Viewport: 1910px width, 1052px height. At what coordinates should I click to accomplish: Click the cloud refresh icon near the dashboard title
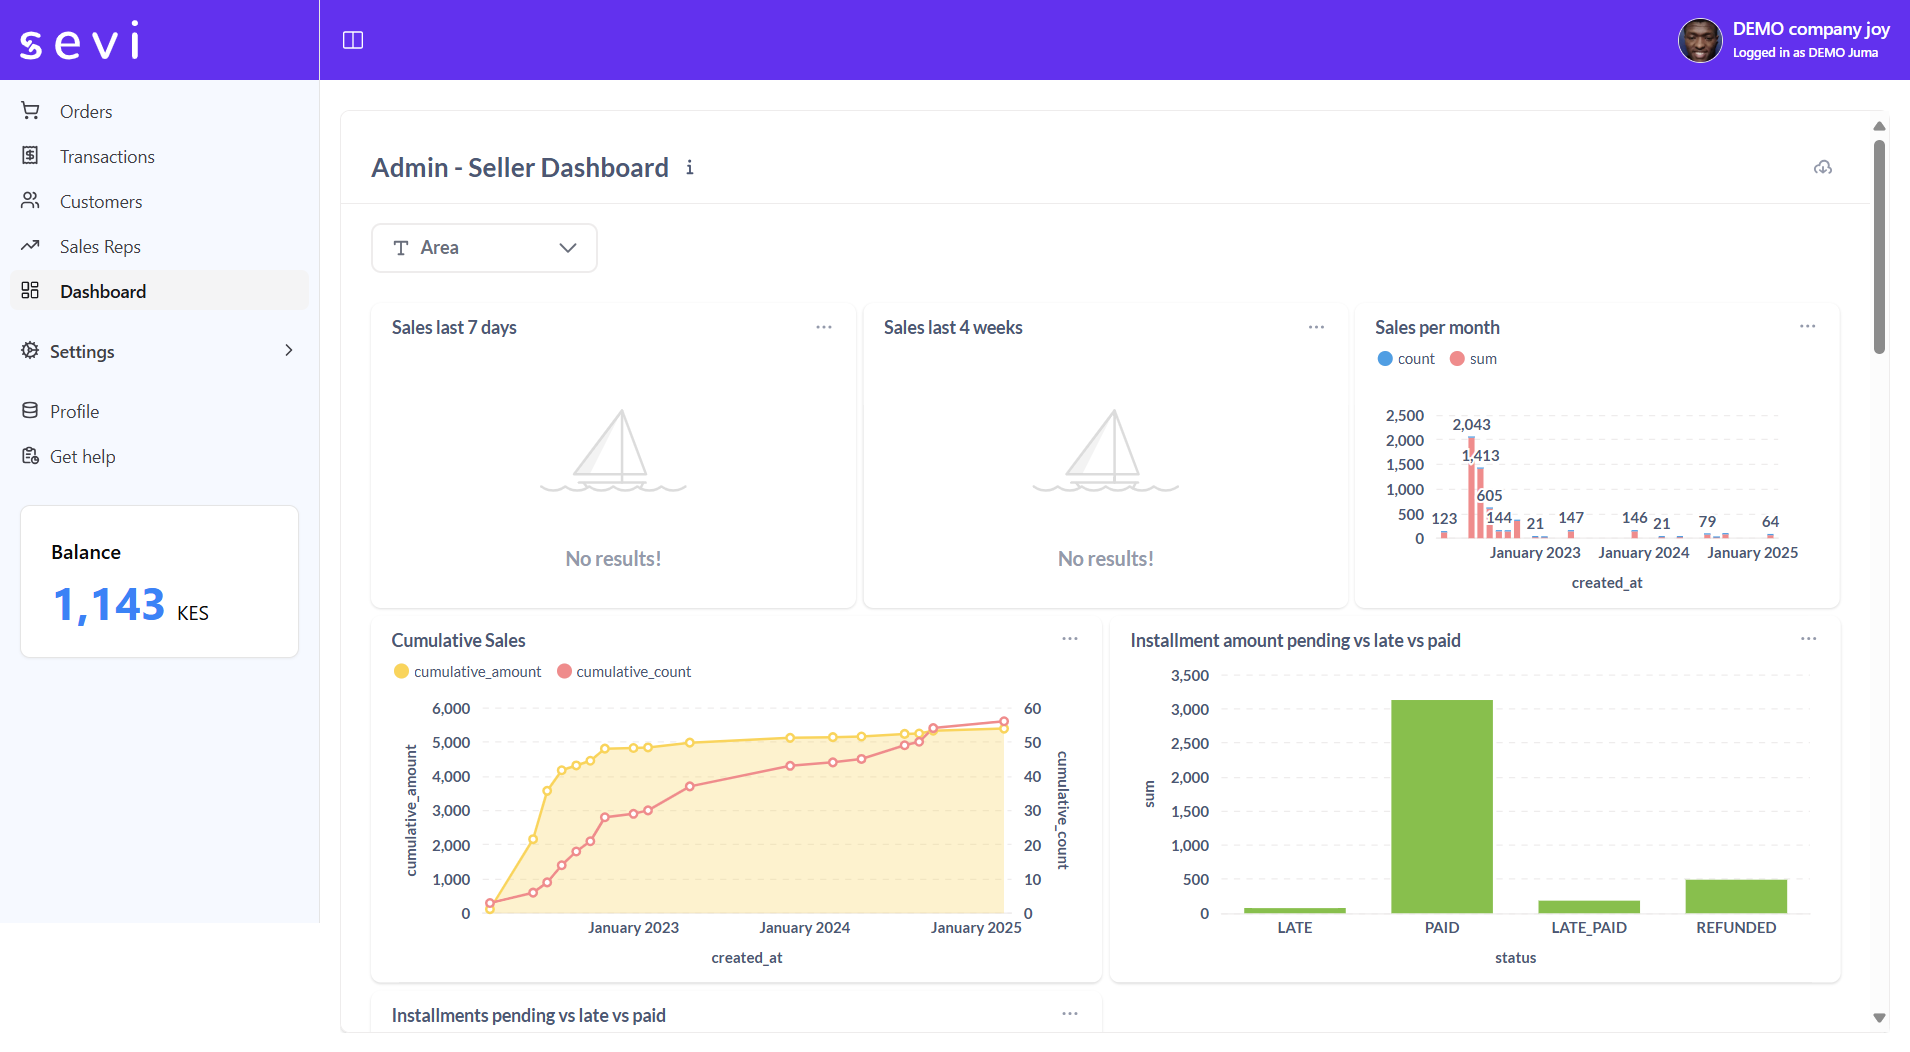1822,167
